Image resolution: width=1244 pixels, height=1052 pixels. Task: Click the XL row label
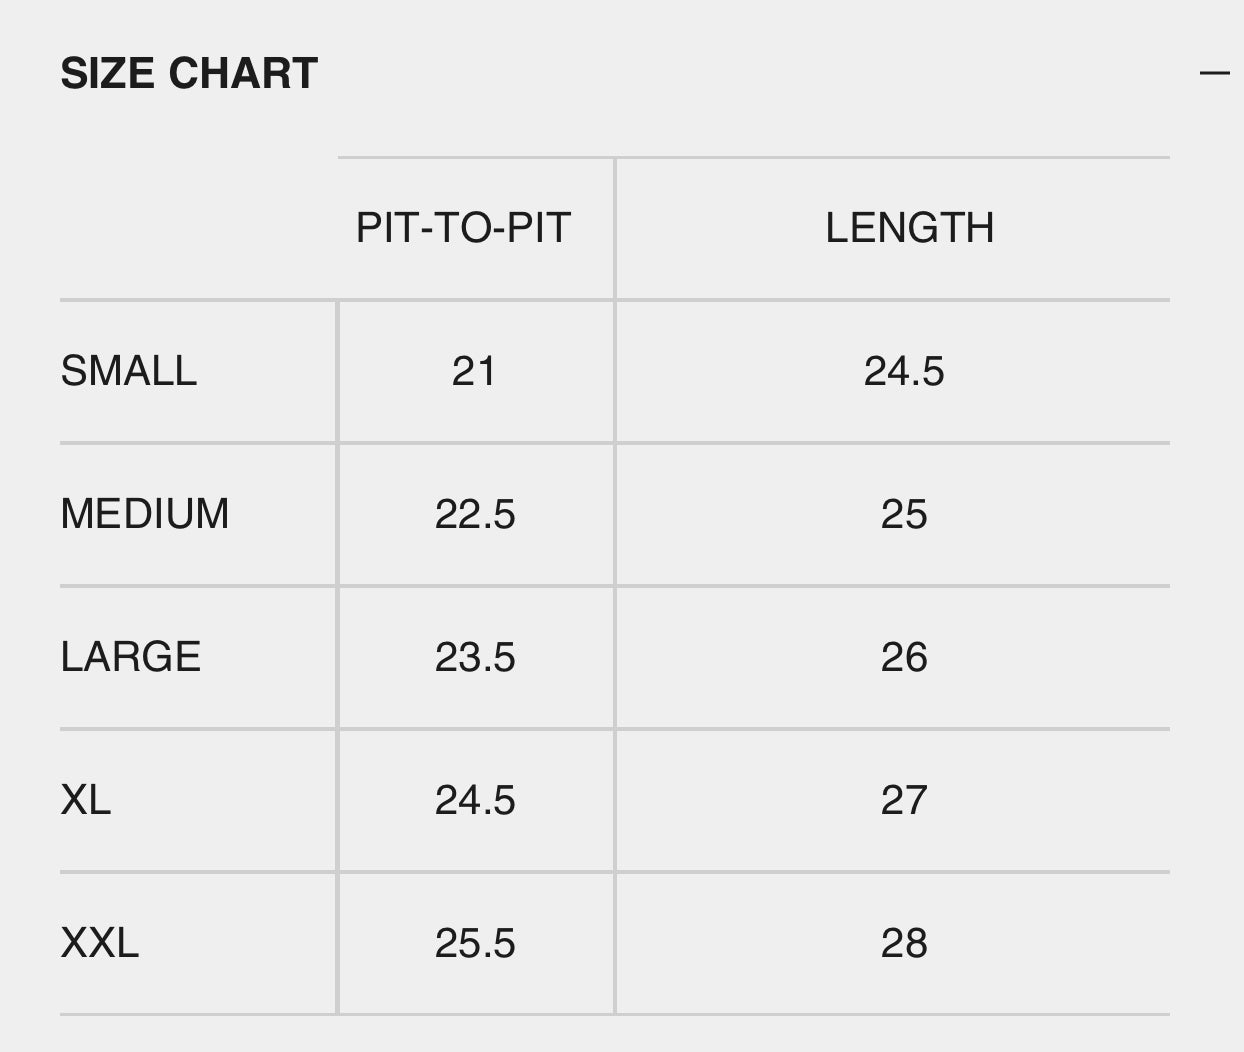pyautogui.click(x=86, y=800)
